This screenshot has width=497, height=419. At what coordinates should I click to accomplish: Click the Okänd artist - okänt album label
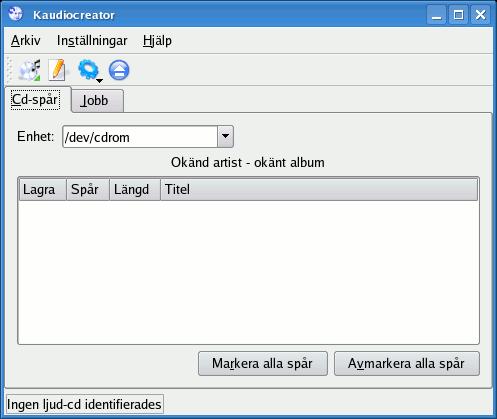coord(248,163)
